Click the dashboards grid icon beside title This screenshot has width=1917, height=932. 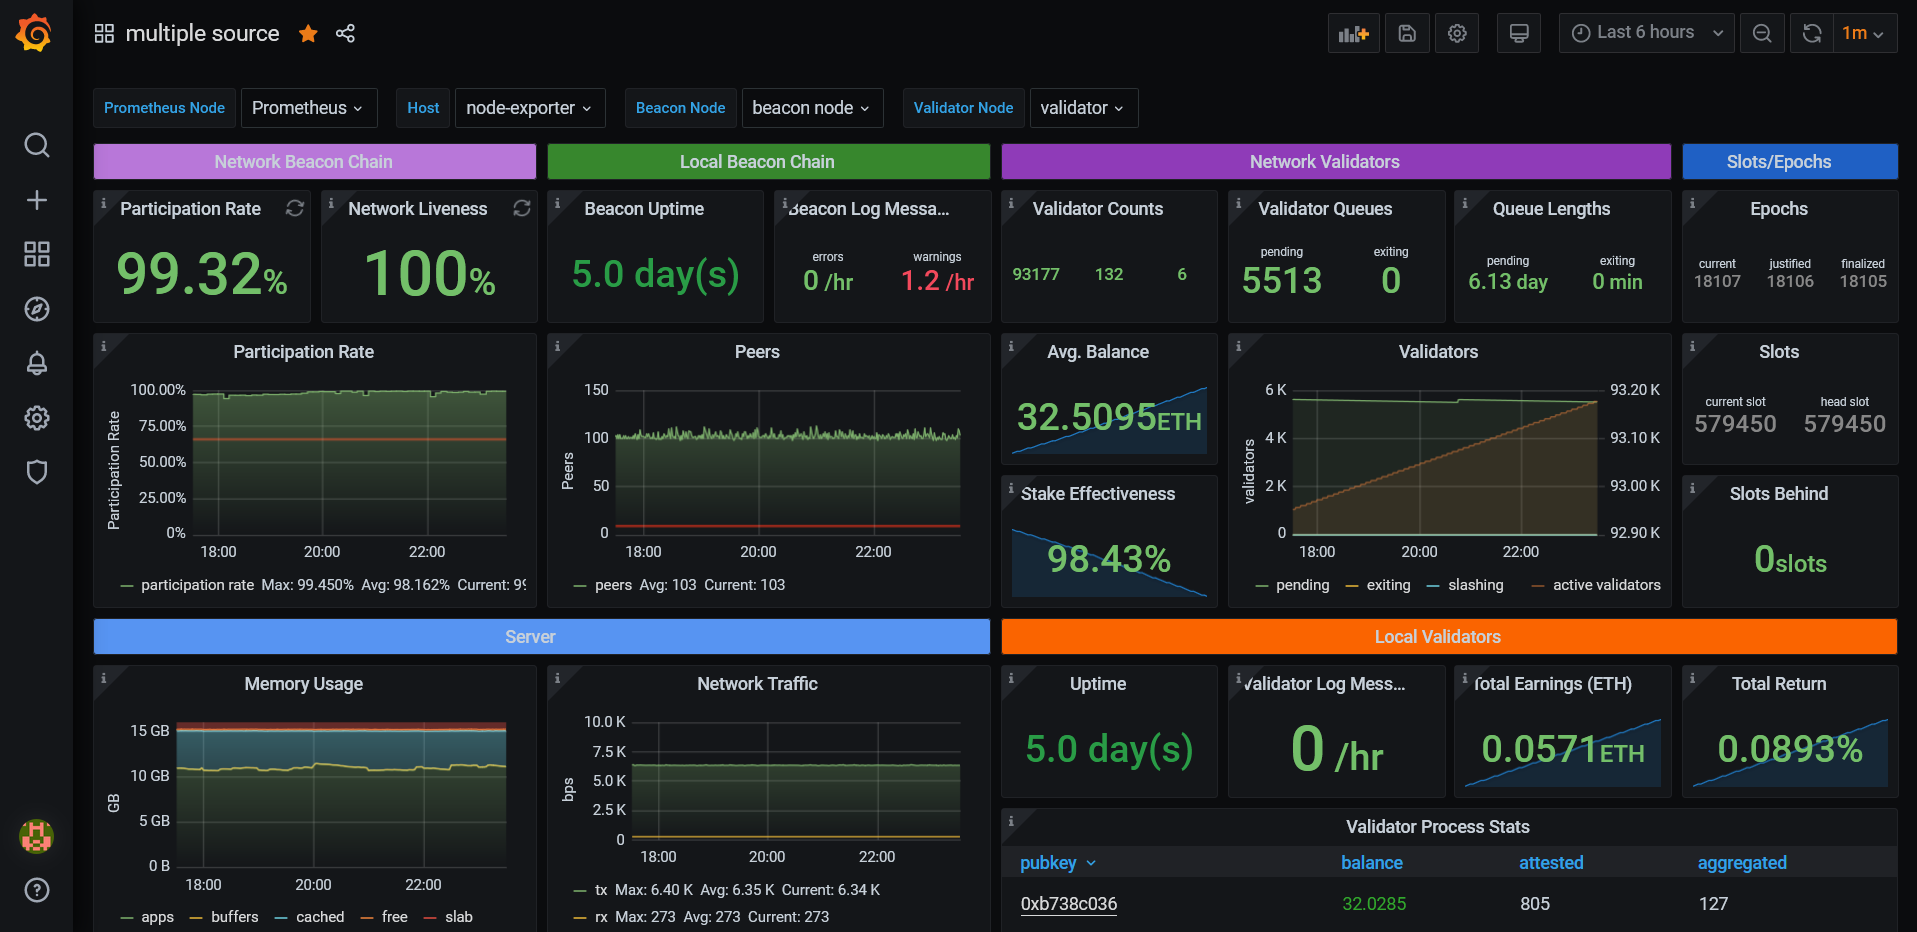(104, 34)
